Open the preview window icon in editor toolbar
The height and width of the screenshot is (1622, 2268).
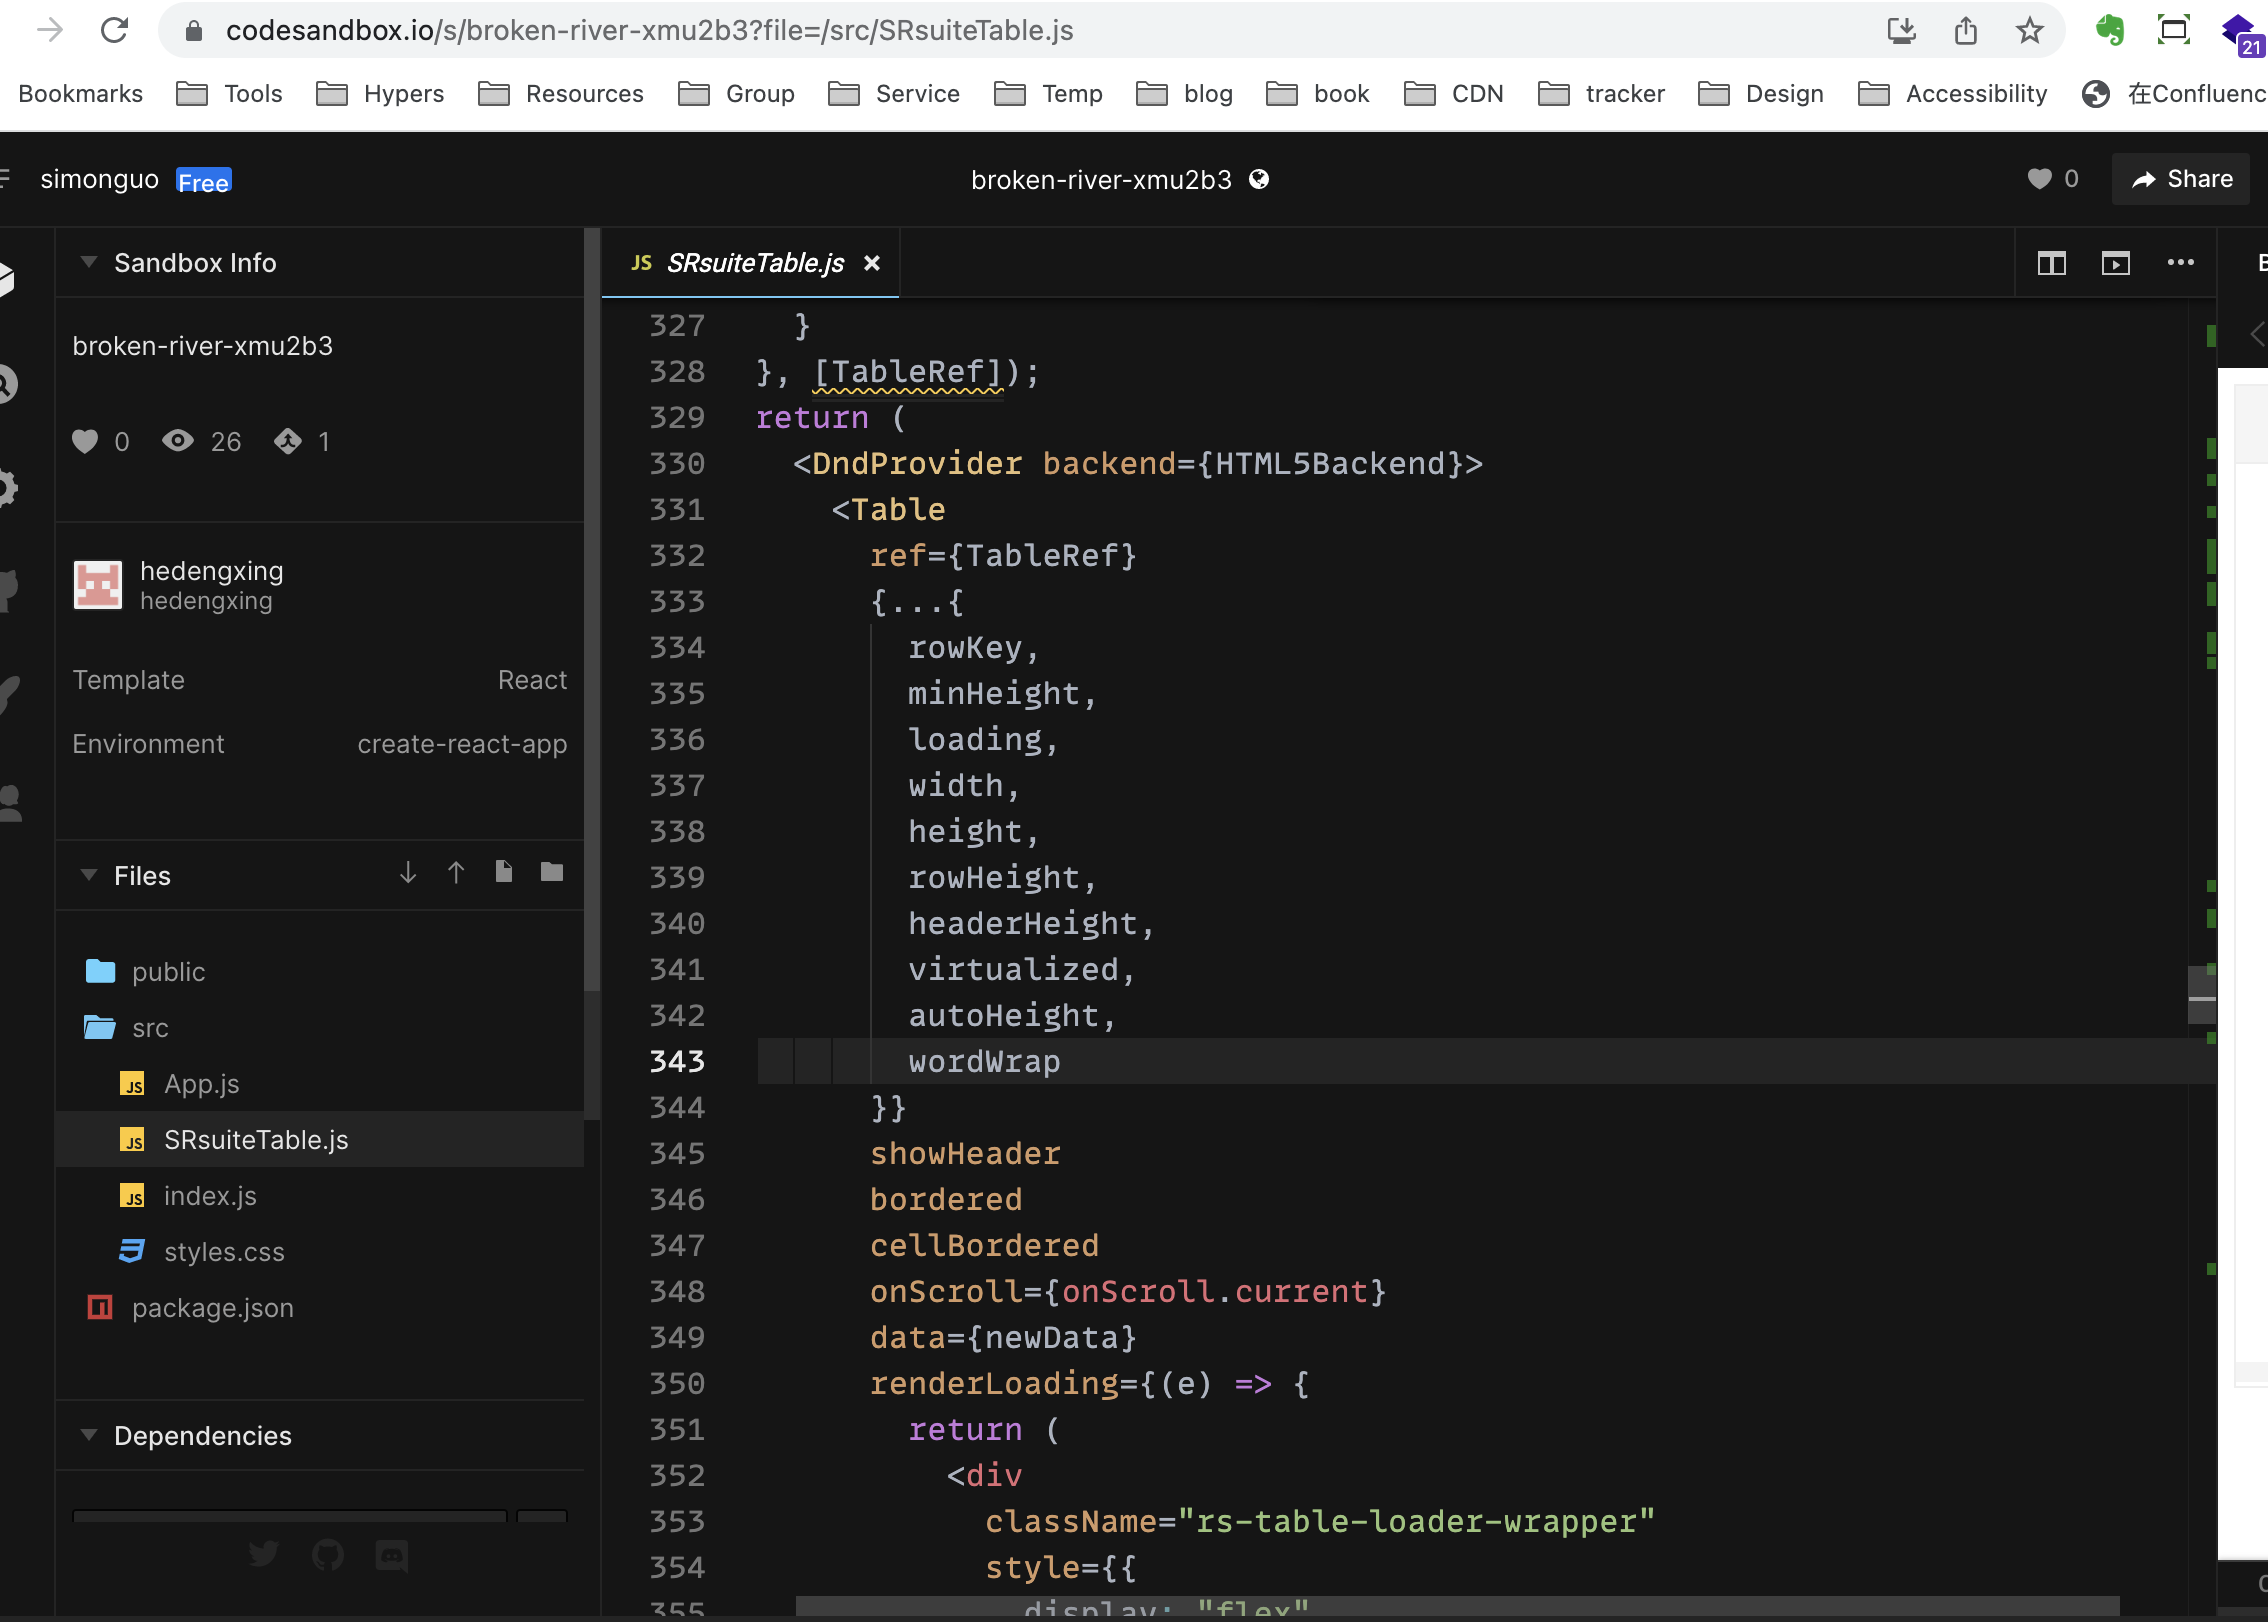pyautogui.click(x=2116, y=263)
